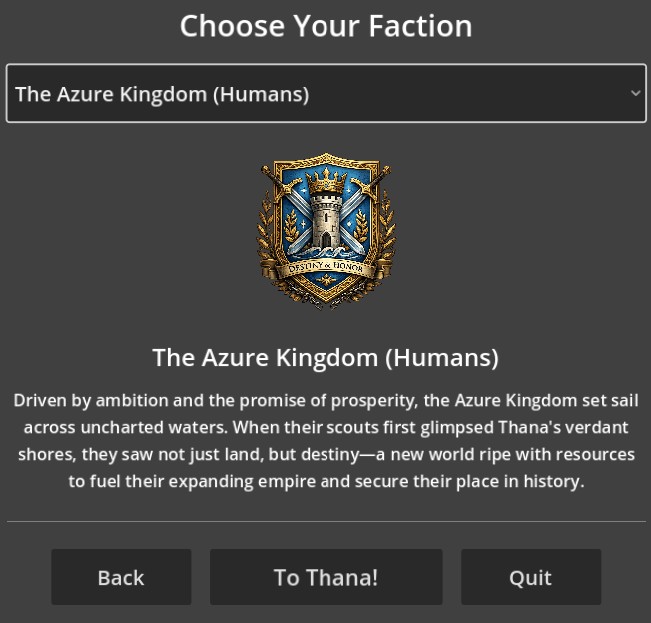Quit the game
This screenshot has width=651, height=623.
coord(530,577)
